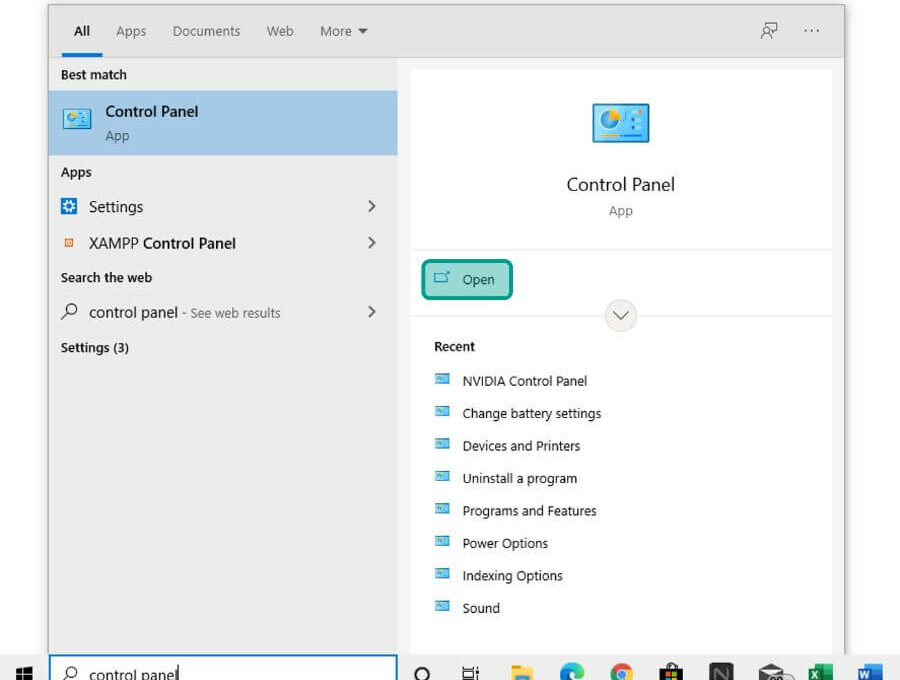
Task: Expand the control panel web results arrow
Action: pyautogui.click(x=371, y=312)
